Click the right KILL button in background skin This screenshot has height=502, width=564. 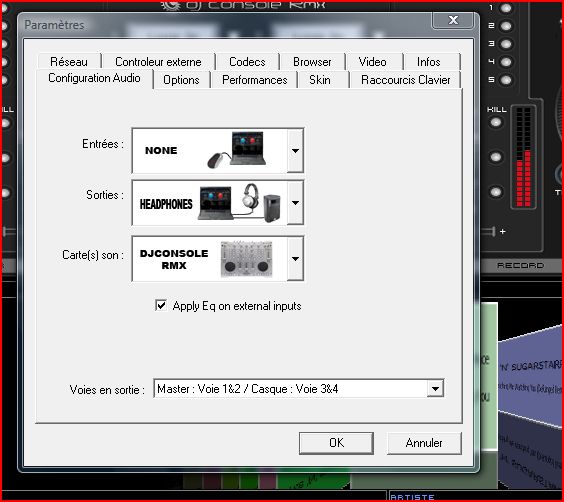(496, 123)
